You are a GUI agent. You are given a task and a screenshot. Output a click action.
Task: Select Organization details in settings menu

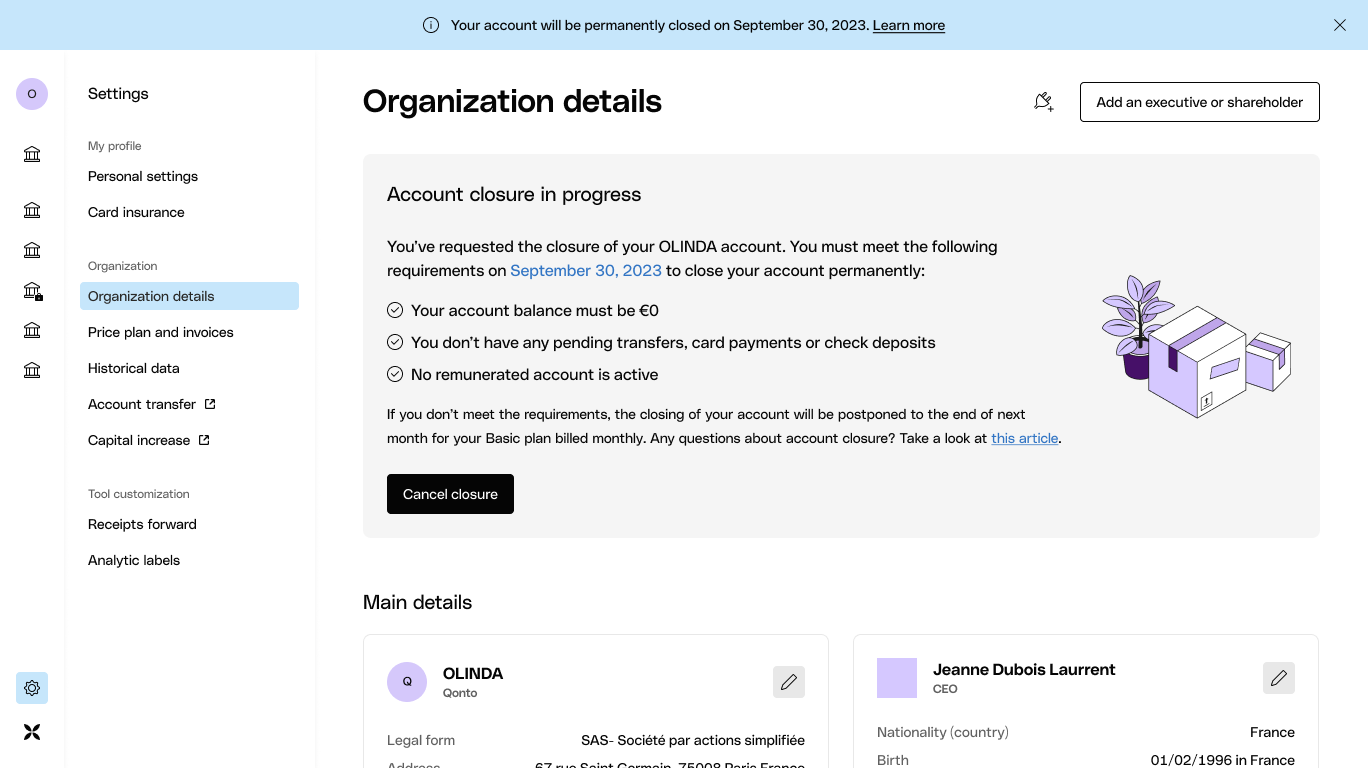[x=189, y=296]
